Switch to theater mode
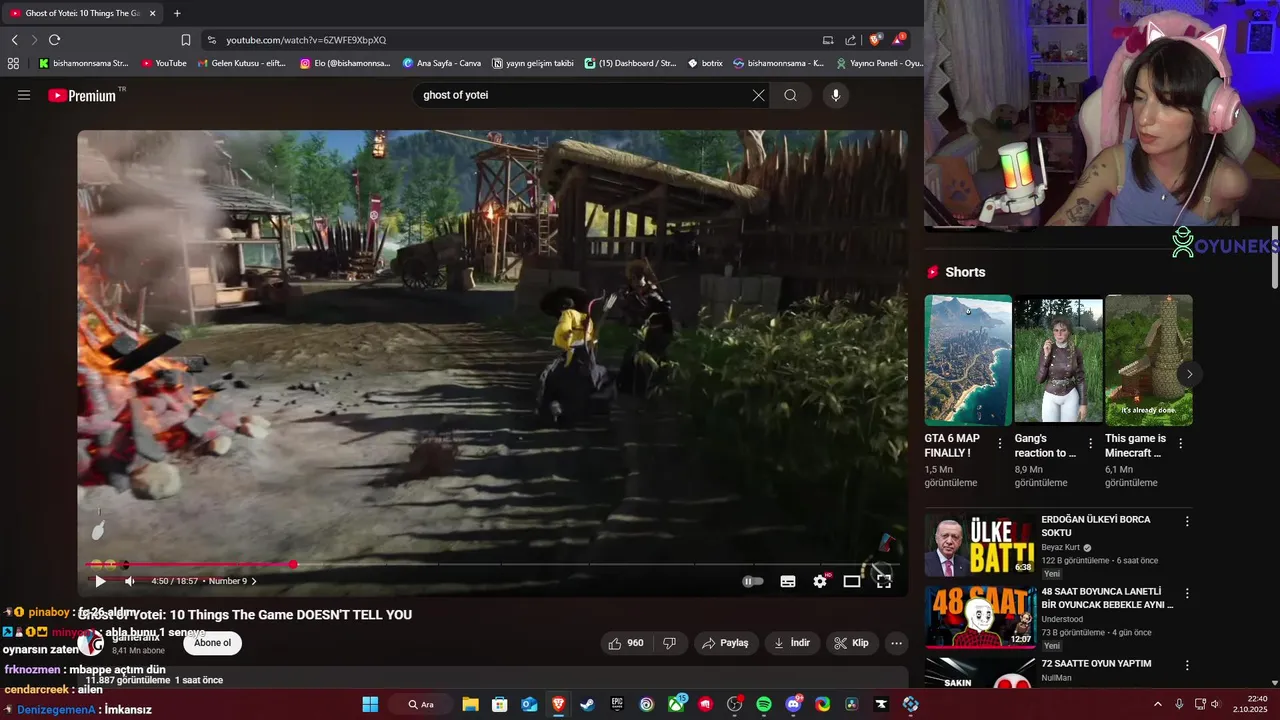 852,581
